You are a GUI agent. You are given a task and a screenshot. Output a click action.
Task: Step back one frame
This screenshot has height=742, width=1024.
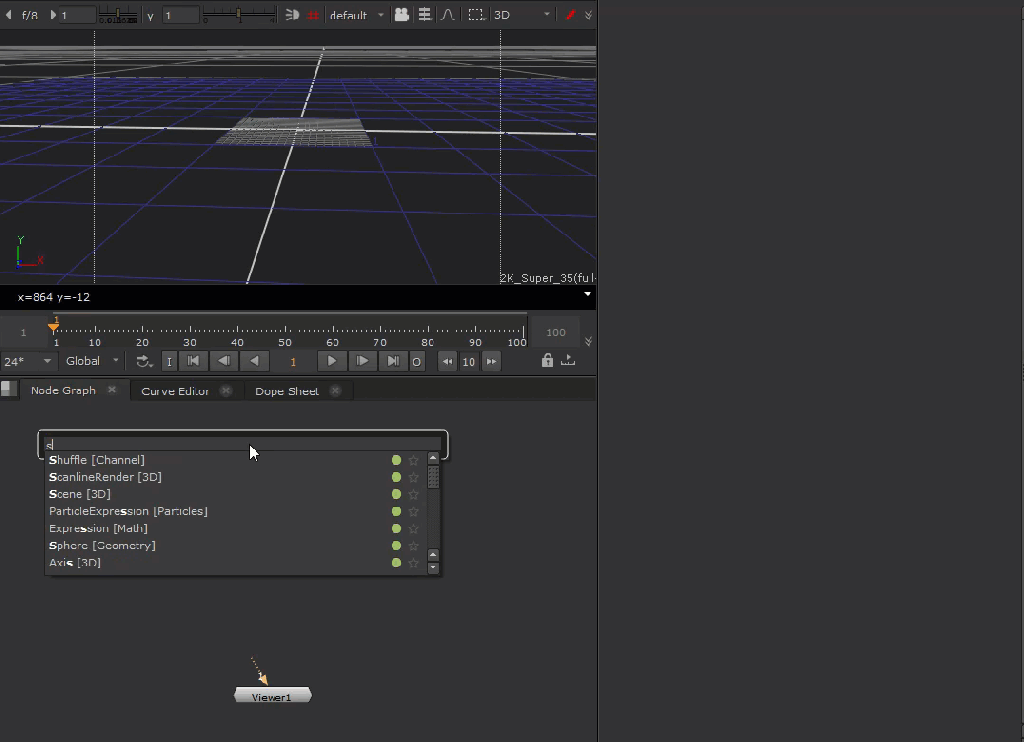pyautogui.click(x=225, y=361)
